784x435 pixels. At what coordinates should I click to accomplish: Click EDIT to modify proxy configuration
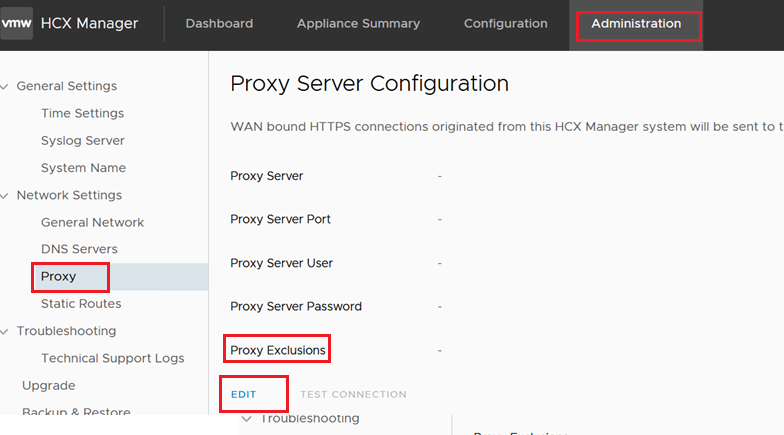pos(244,395)
